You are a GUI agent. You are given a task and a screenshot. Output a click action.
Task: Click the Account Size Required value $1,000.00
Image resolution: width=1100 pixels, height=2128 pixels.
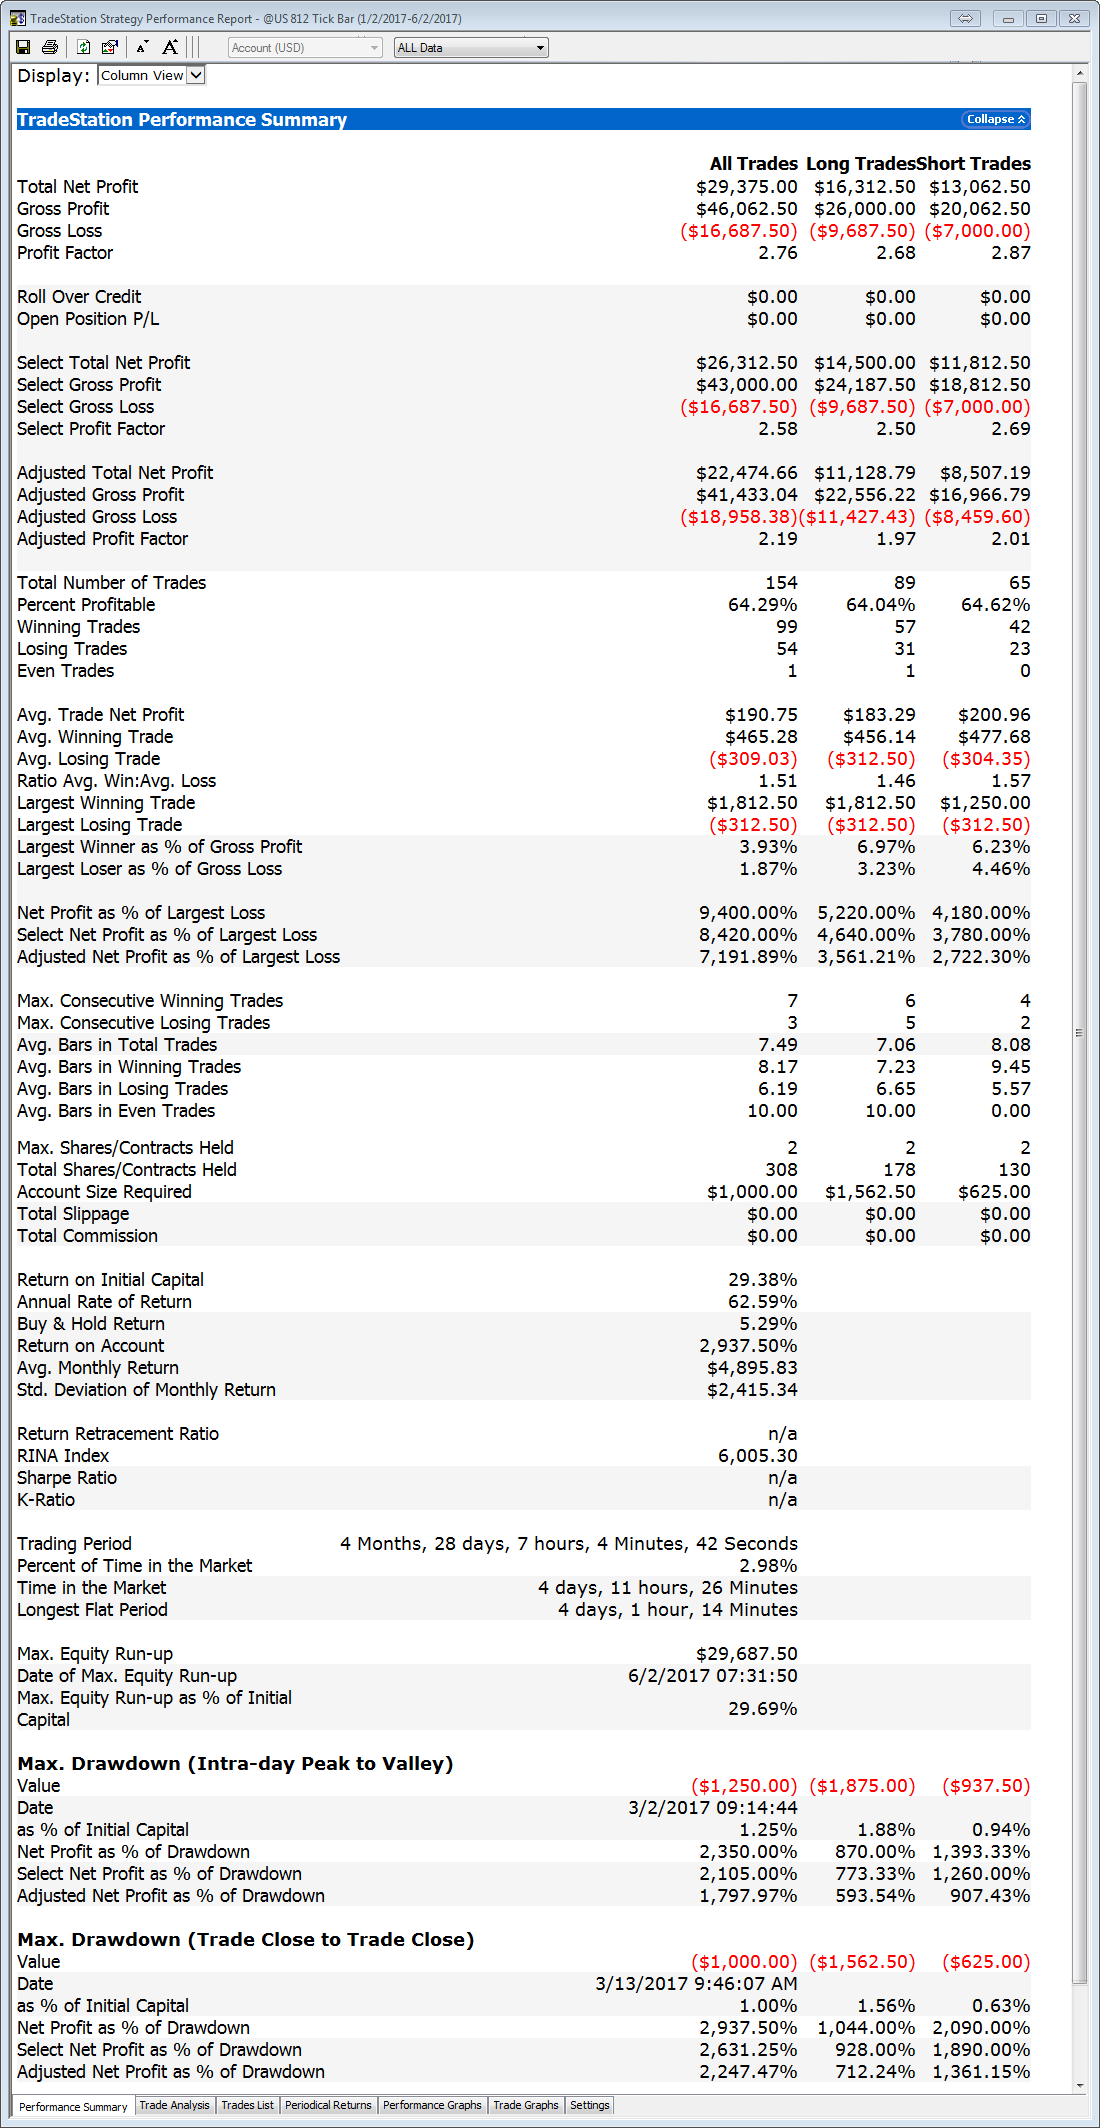[x=752, y=1192]
